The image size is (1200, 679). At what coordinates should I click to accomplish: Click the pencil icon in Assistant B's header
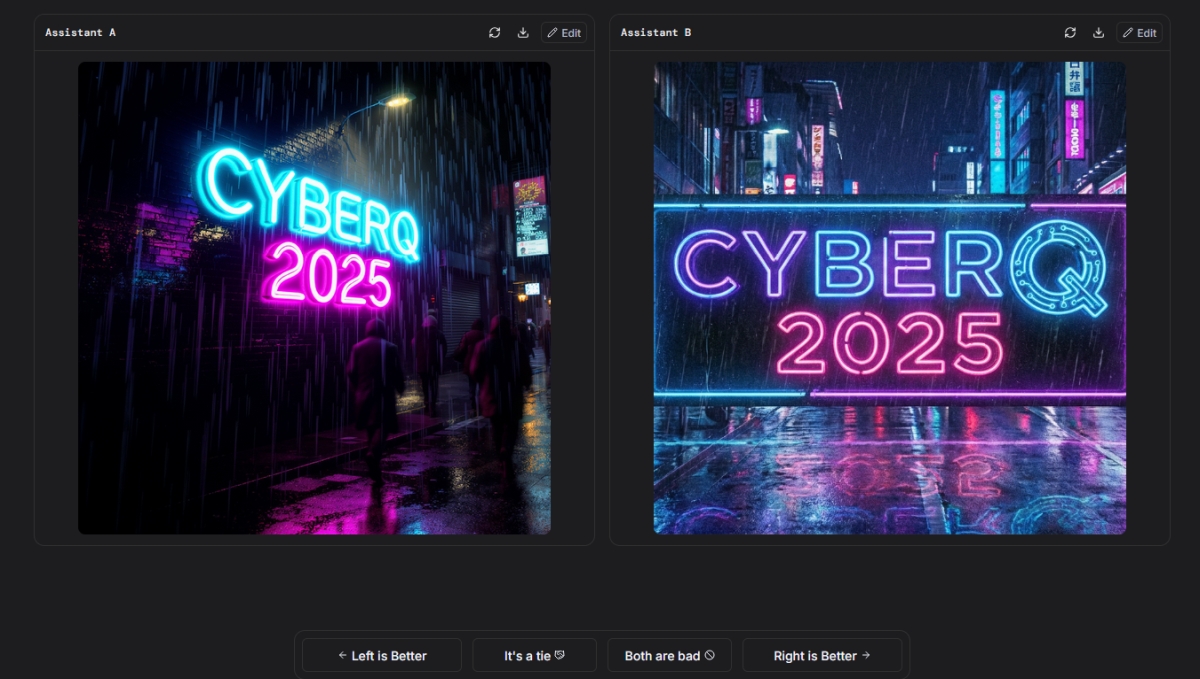tap(1128, 33)
